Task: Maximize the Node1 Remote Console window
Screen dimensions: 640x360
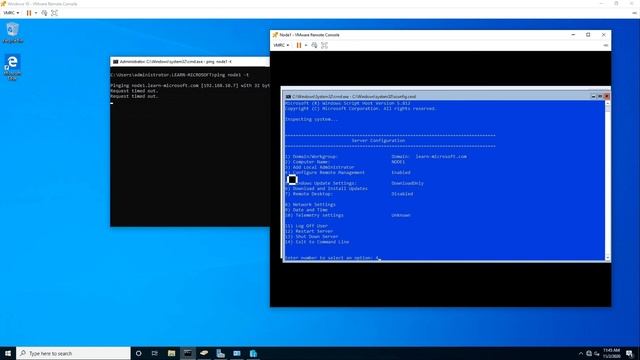Action: click(x=588, y=35)
